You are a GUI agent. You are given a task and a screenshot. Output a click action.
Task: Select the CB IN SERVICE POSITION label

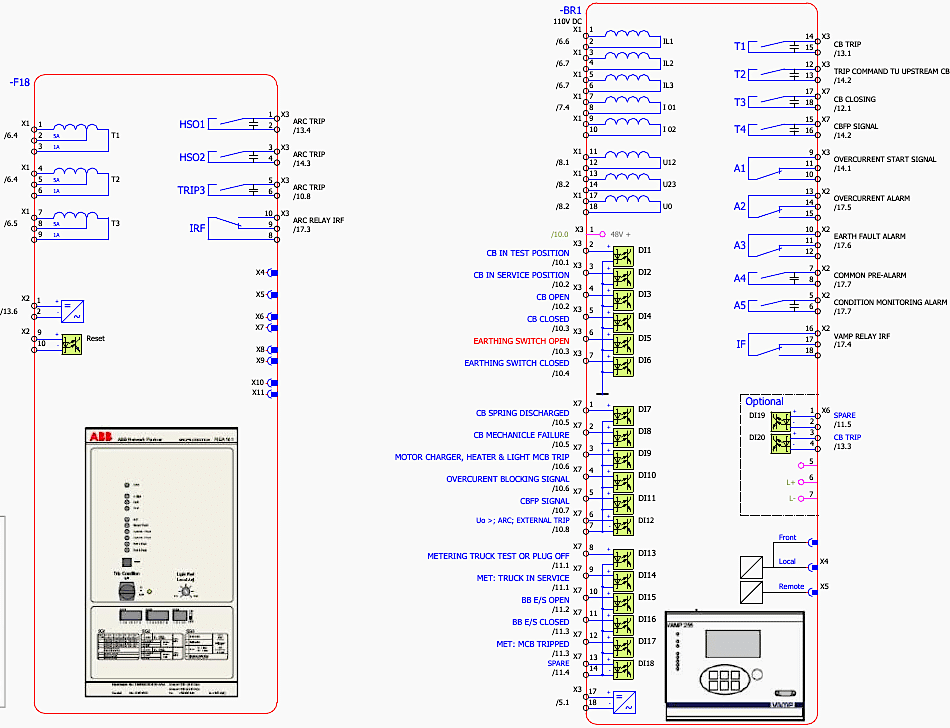tap(521, 275)
